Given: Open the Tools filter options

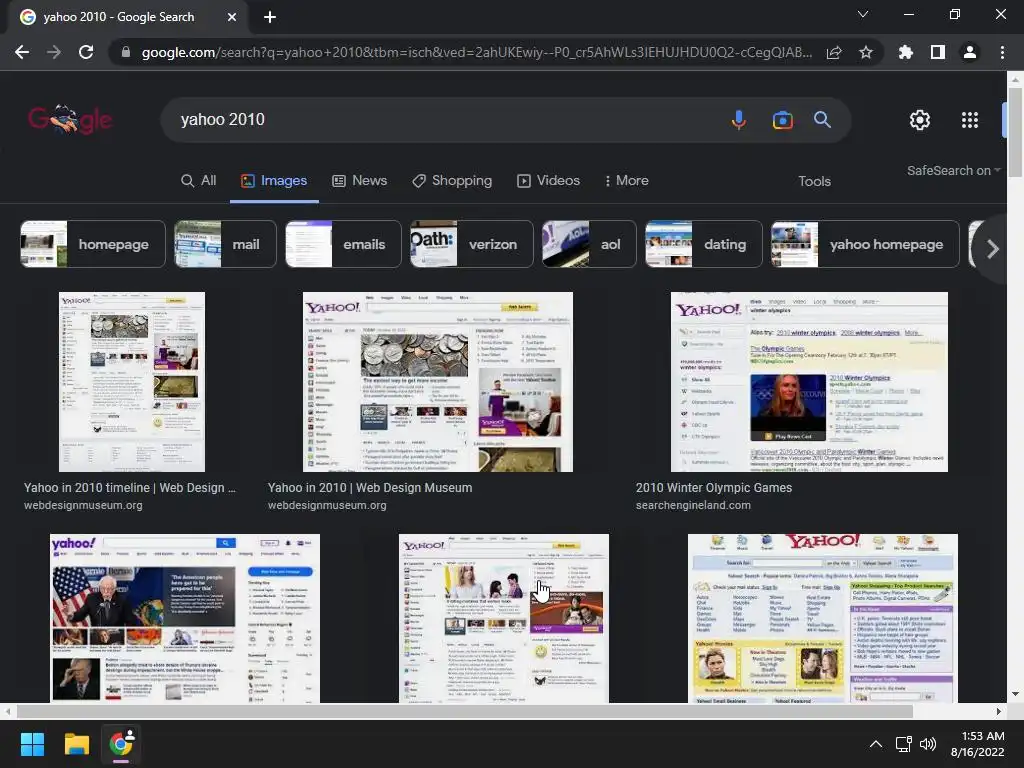Looking at the screenshot, I should coord(814,181).
